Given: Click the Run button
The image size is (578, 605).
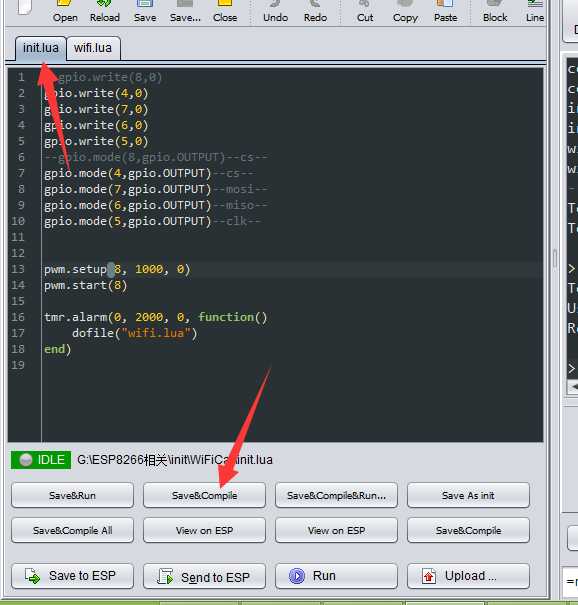Looking at the screenshot, I should (336, 576).
